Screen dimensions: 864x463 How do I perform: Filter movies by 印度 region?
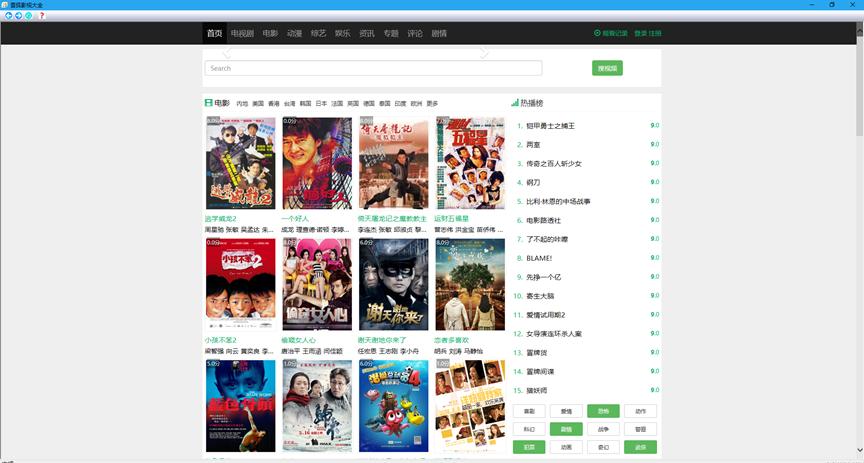point(401,103)
